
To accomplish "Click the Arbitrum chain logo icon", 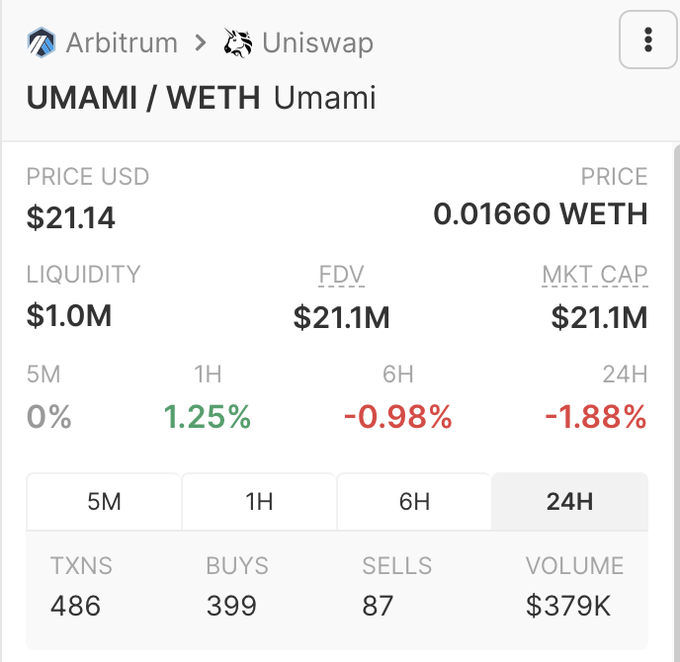I will coord(42,43).
